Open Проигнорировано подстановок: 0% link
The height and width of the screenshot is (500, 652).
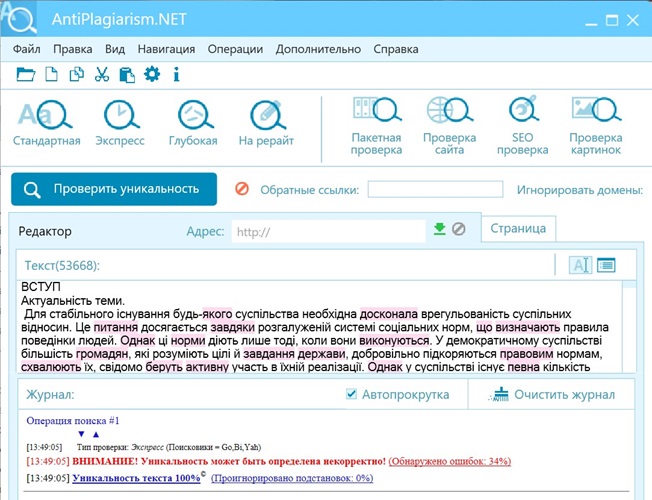coord(292,478)
